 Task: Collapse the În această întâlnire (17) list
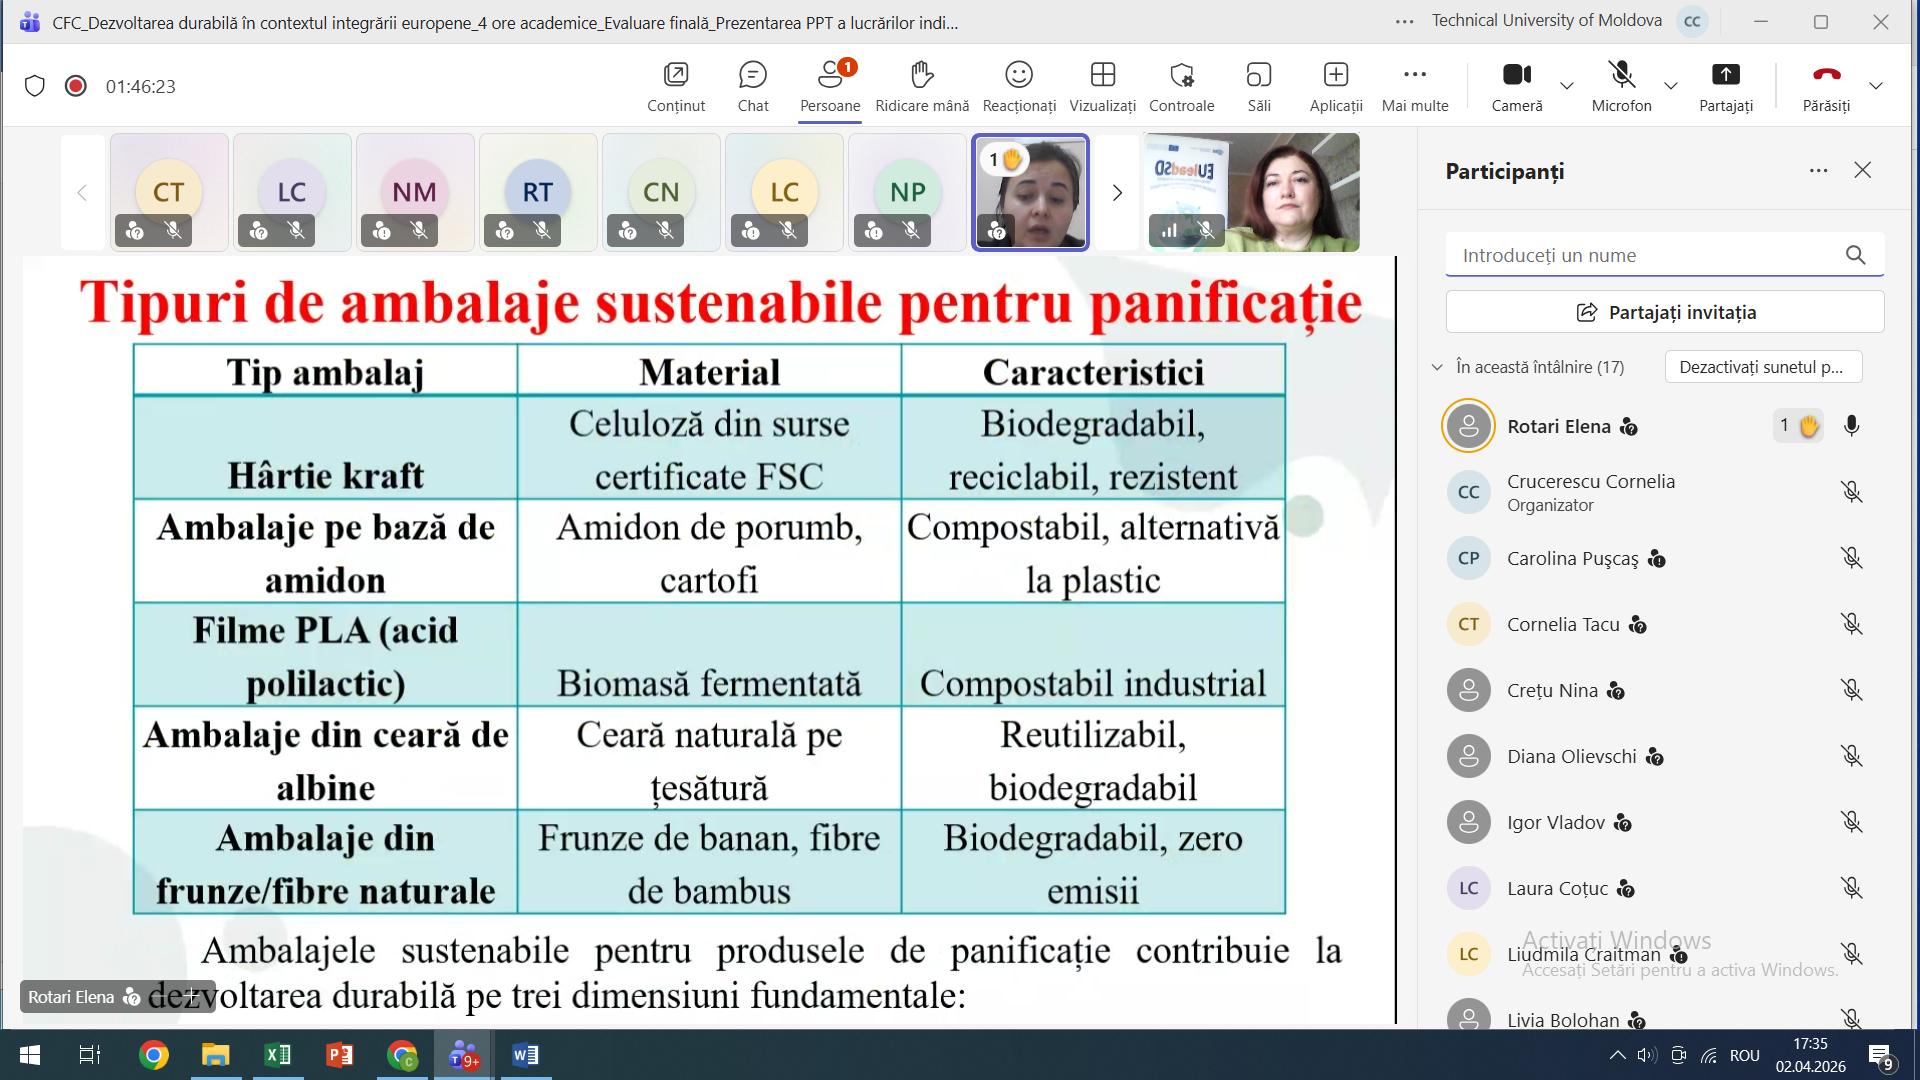tap(1437, 367)
